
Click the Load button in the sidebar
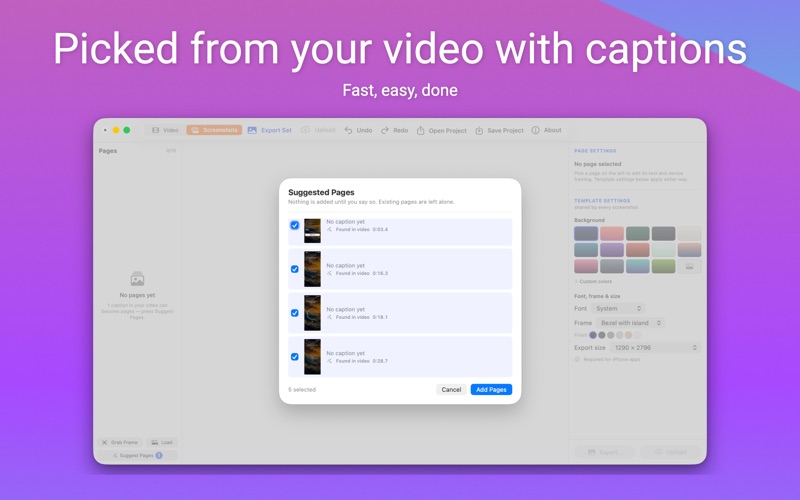(x=162, y=442)
